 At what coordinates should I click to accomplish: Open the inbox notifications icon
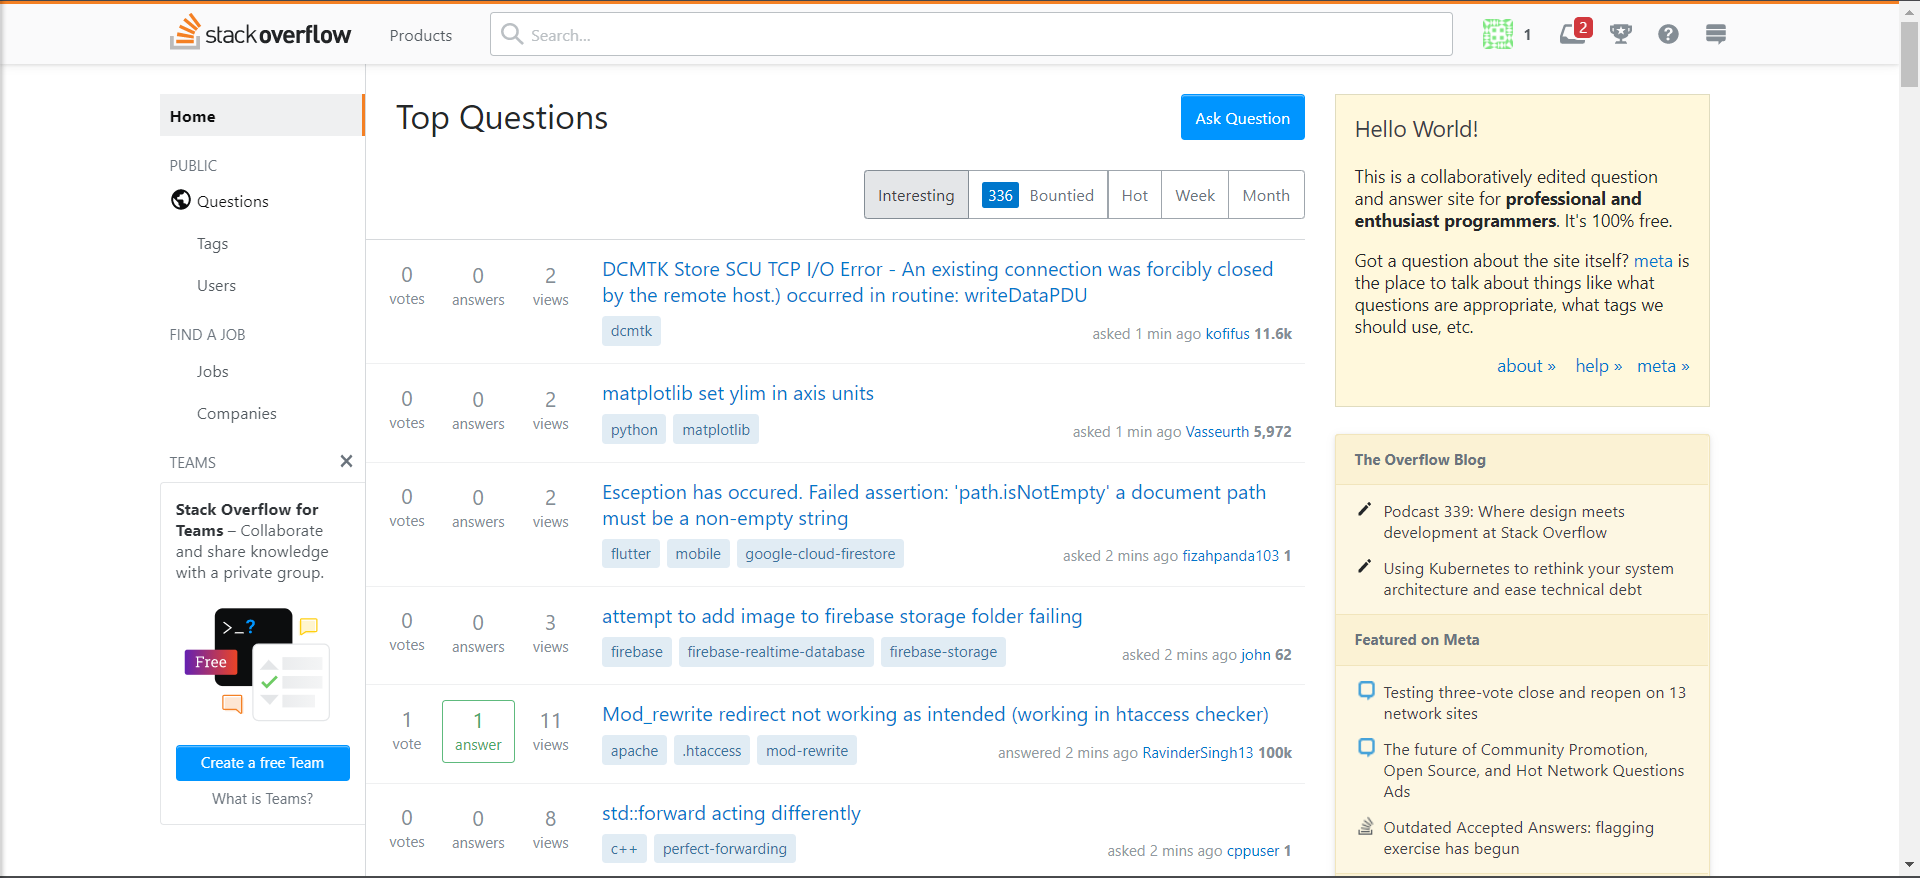coord(1574,33)
